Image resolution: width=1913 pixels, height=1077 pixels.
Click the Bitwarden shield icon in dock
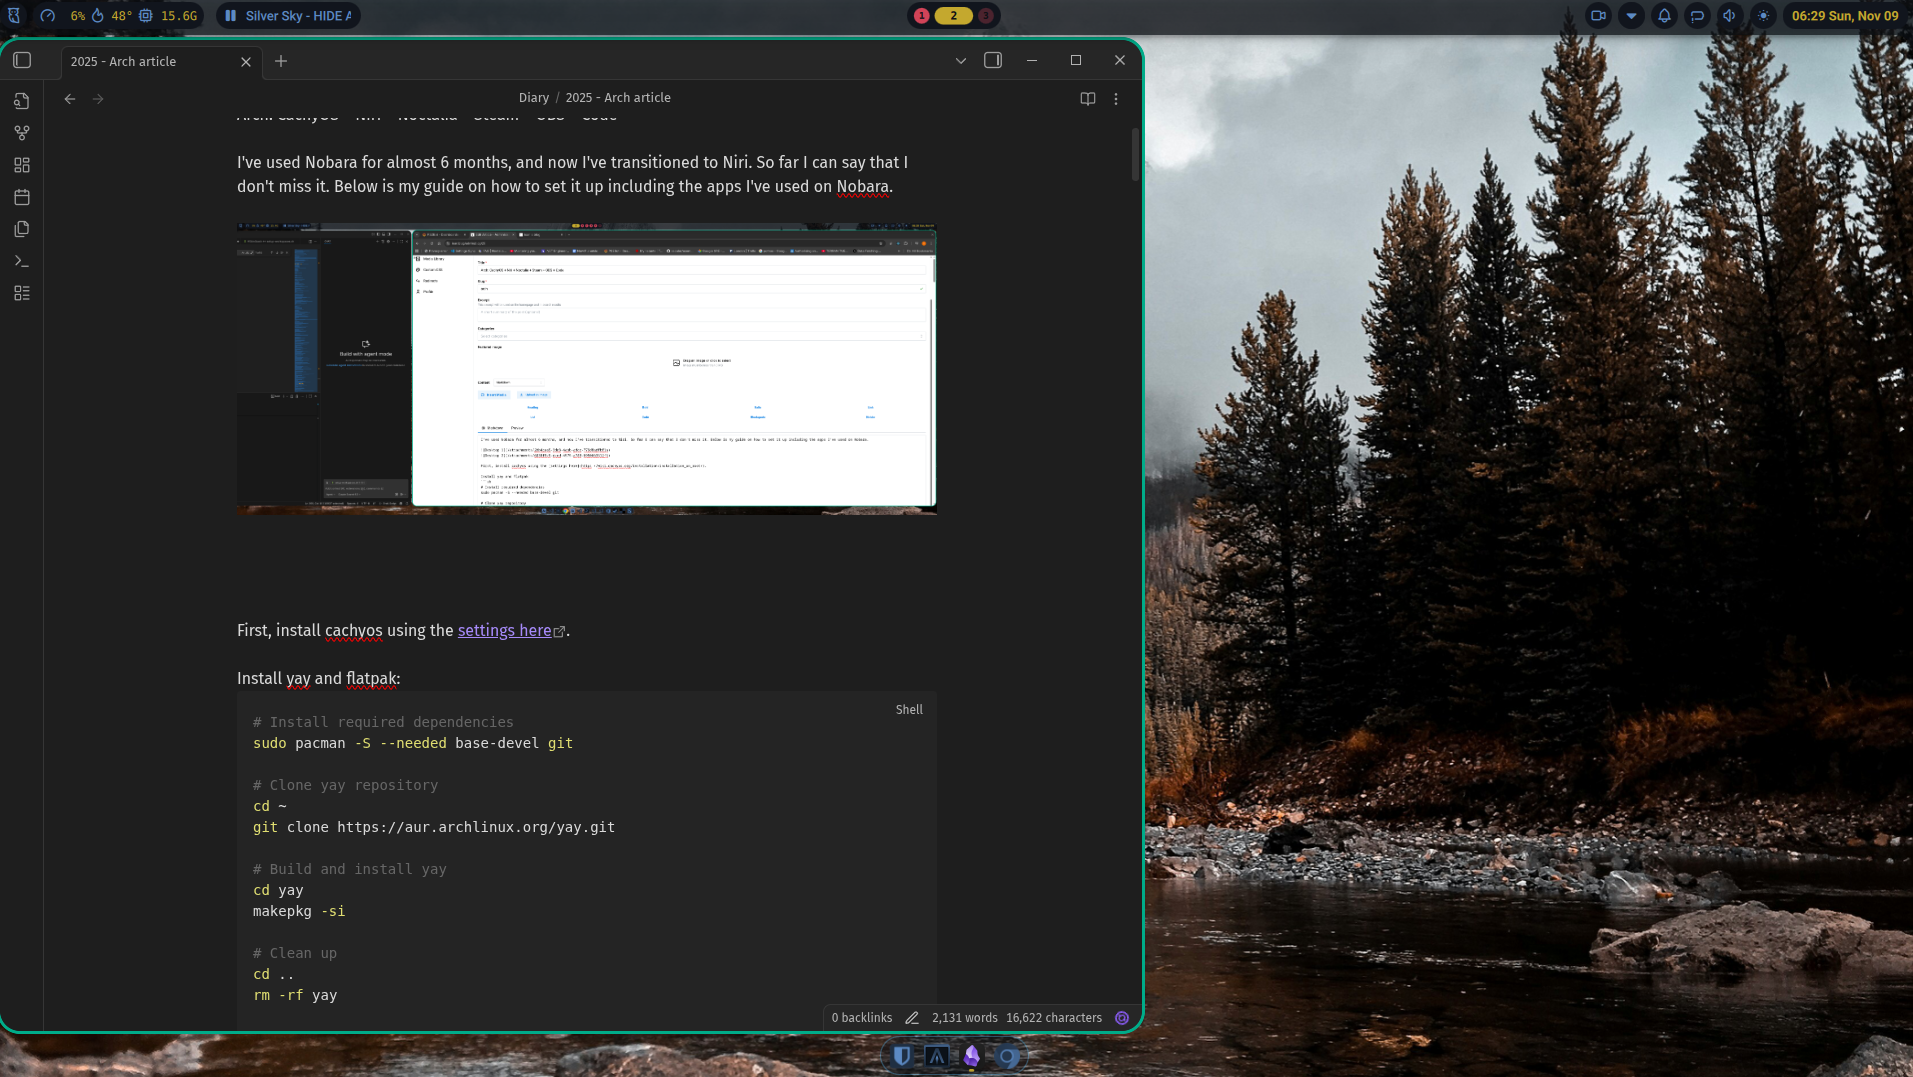tap(902, 1056)
